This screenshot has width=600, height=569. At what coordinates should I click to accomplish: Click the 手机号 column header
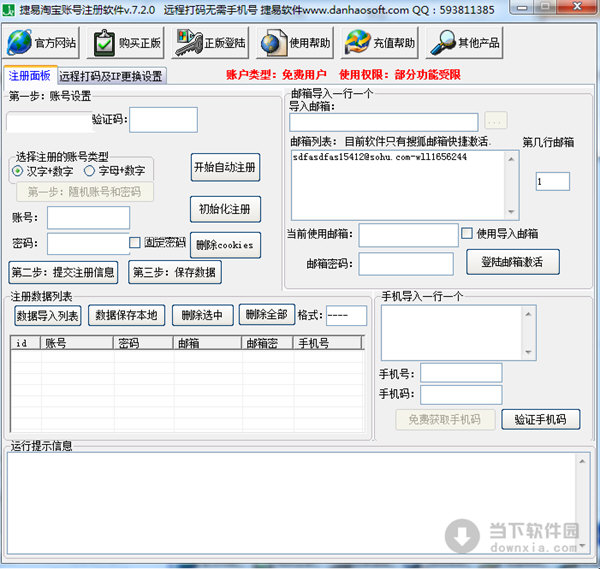coord(328,343)
